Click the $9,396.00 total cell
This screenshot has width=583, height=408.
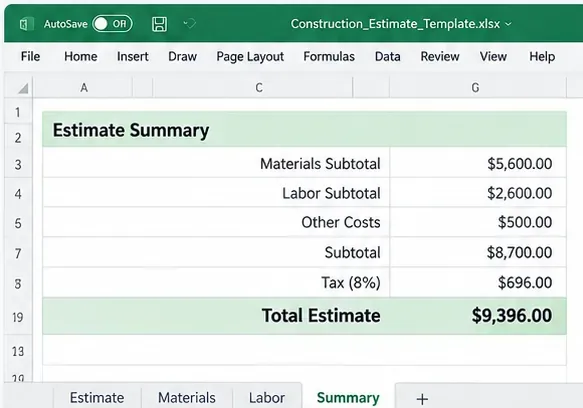pos(478,316)
